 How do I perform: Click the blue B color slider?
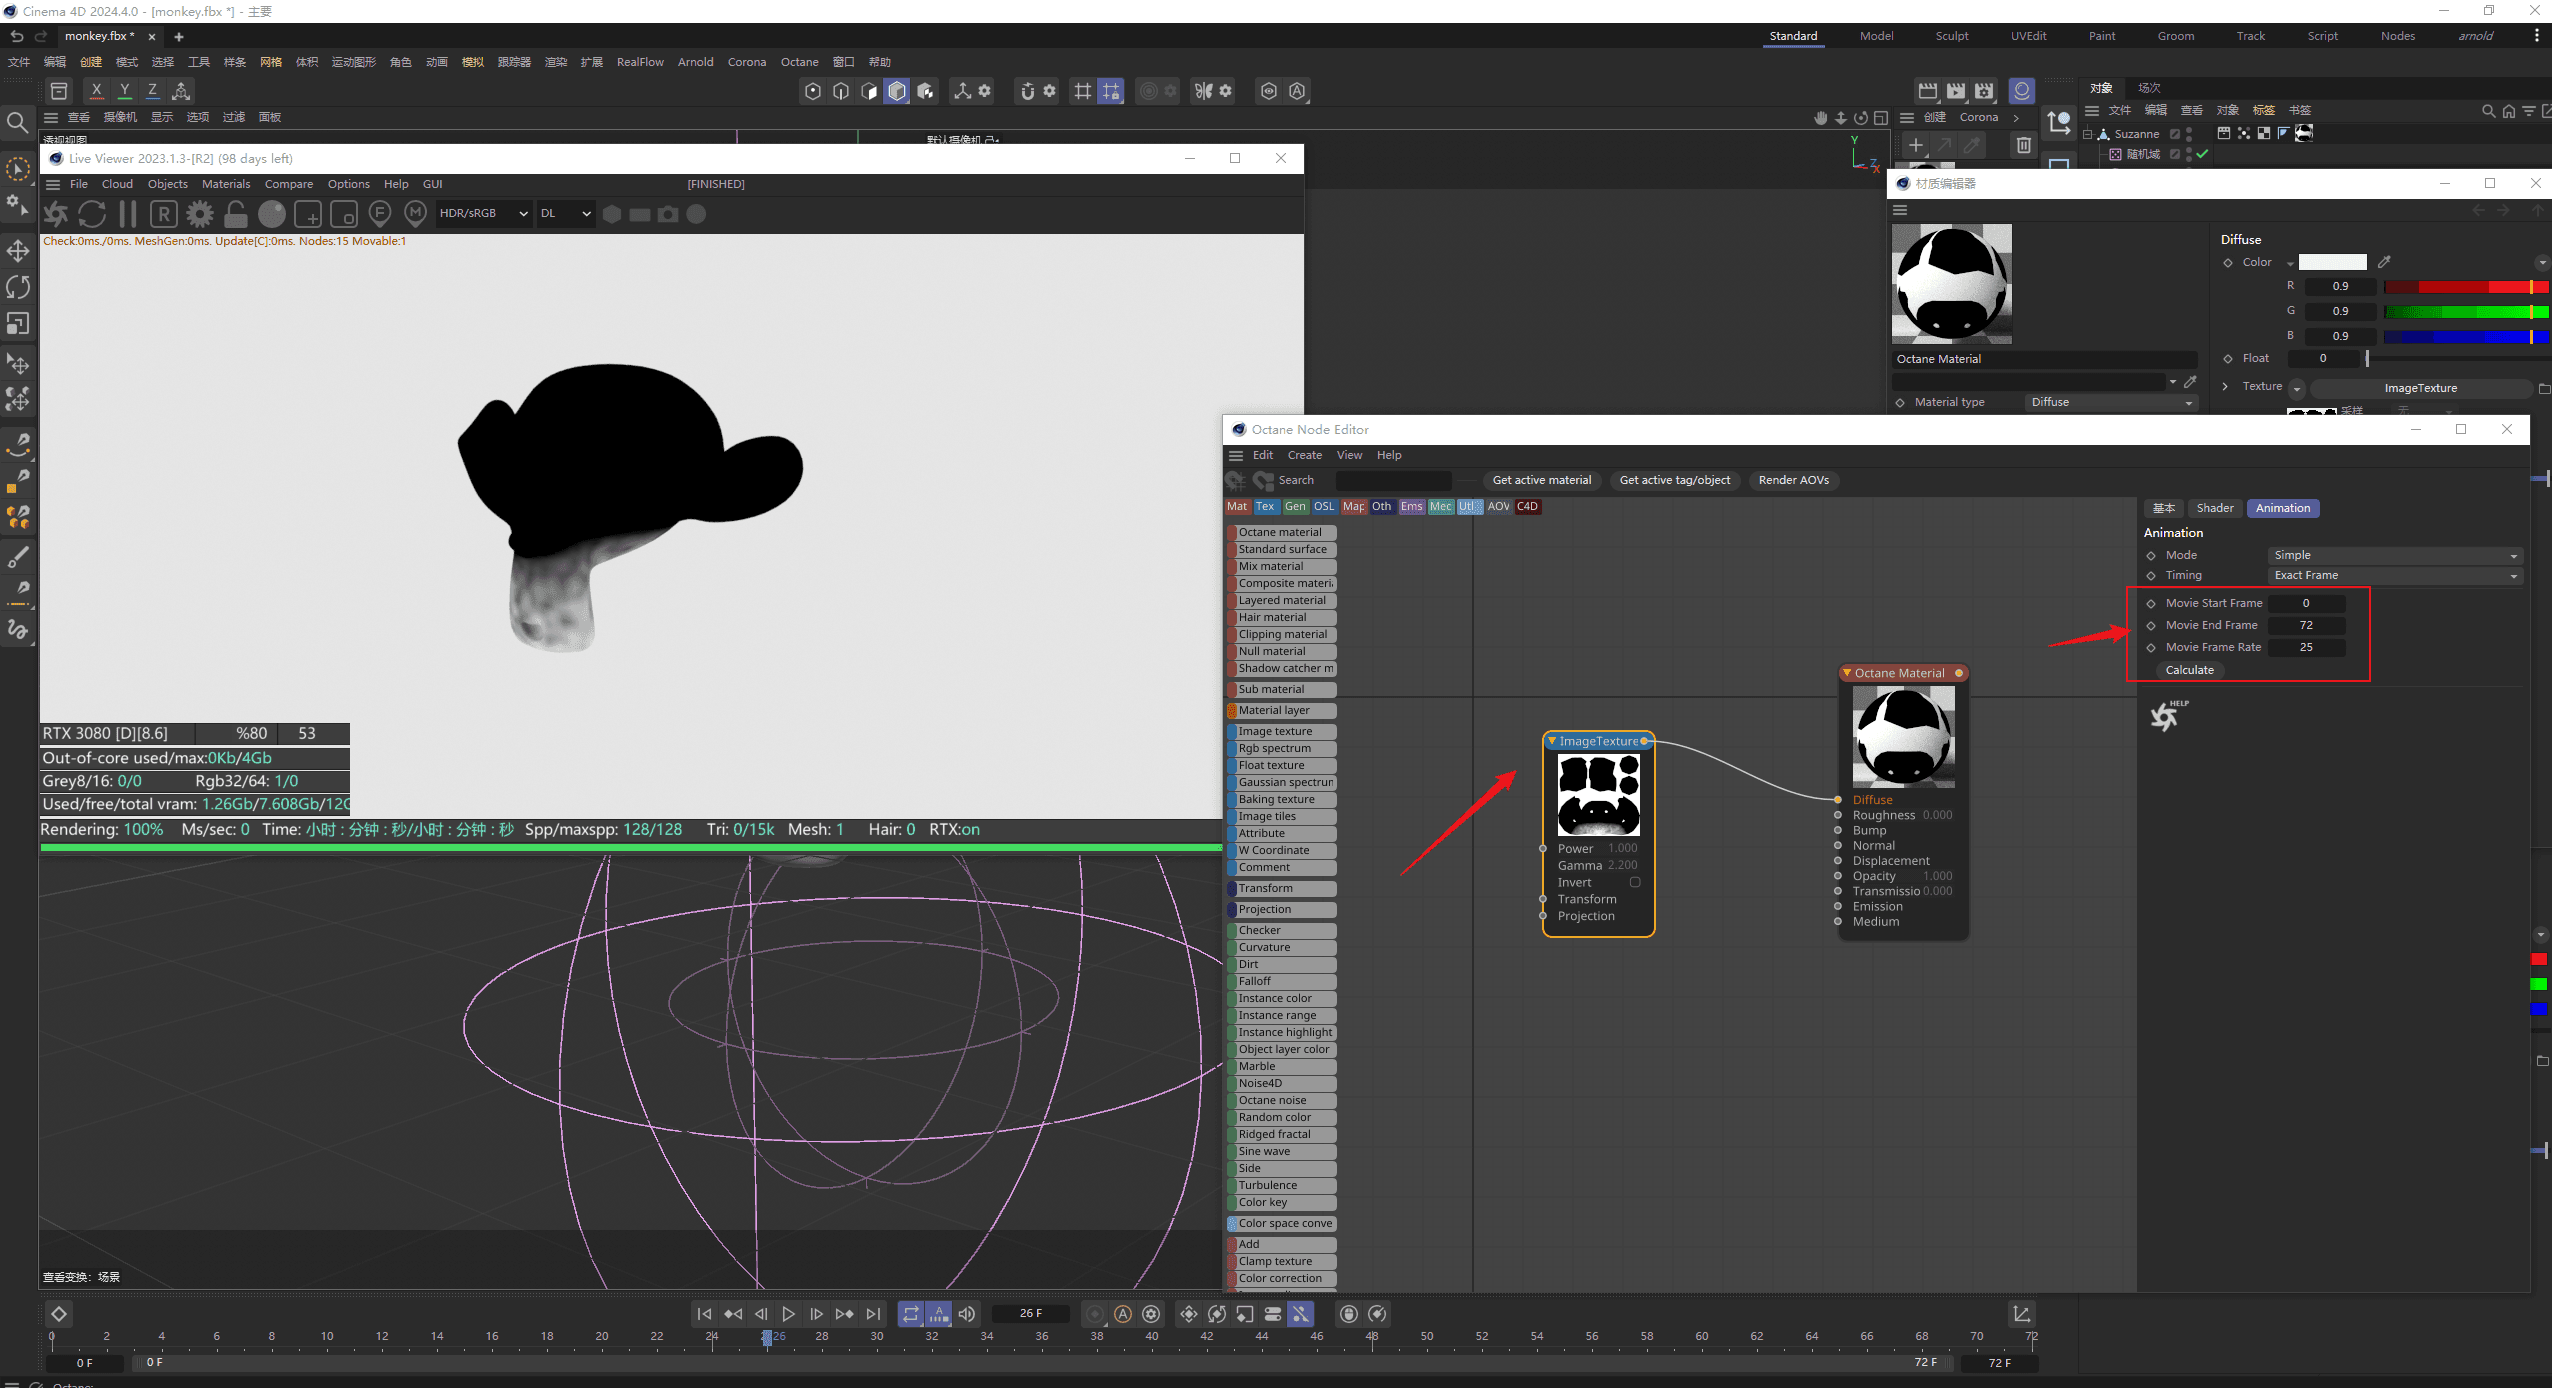[x=2466, y=336]
